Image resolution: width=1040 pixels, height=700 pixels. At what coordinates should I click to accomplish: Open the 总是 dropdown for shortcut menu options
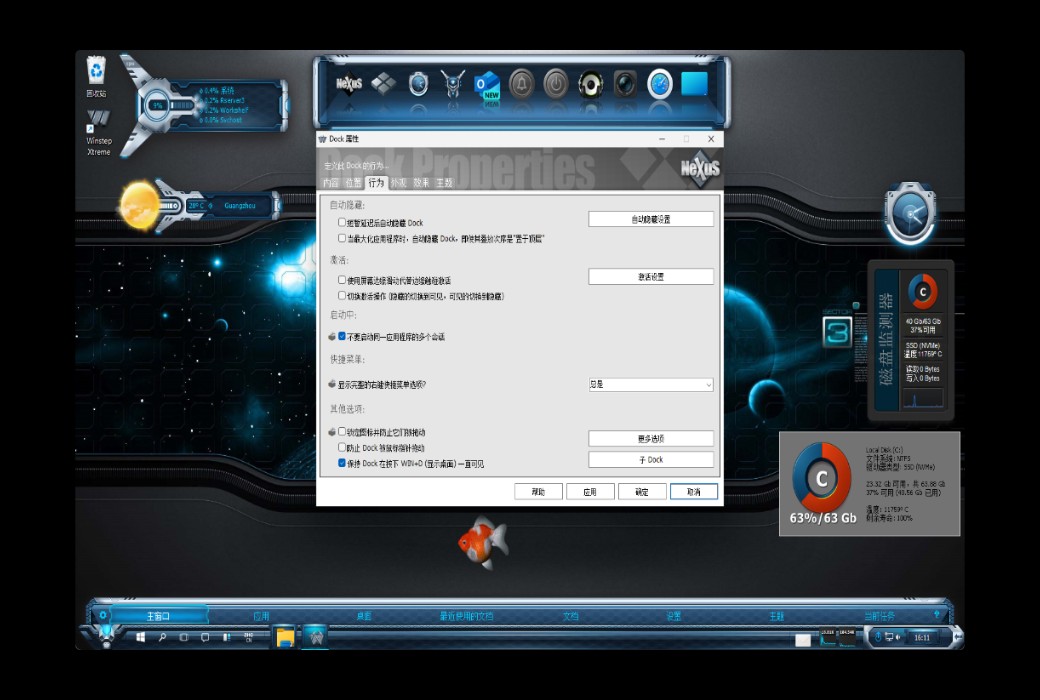pyautogui.click(x=651, y=385)
